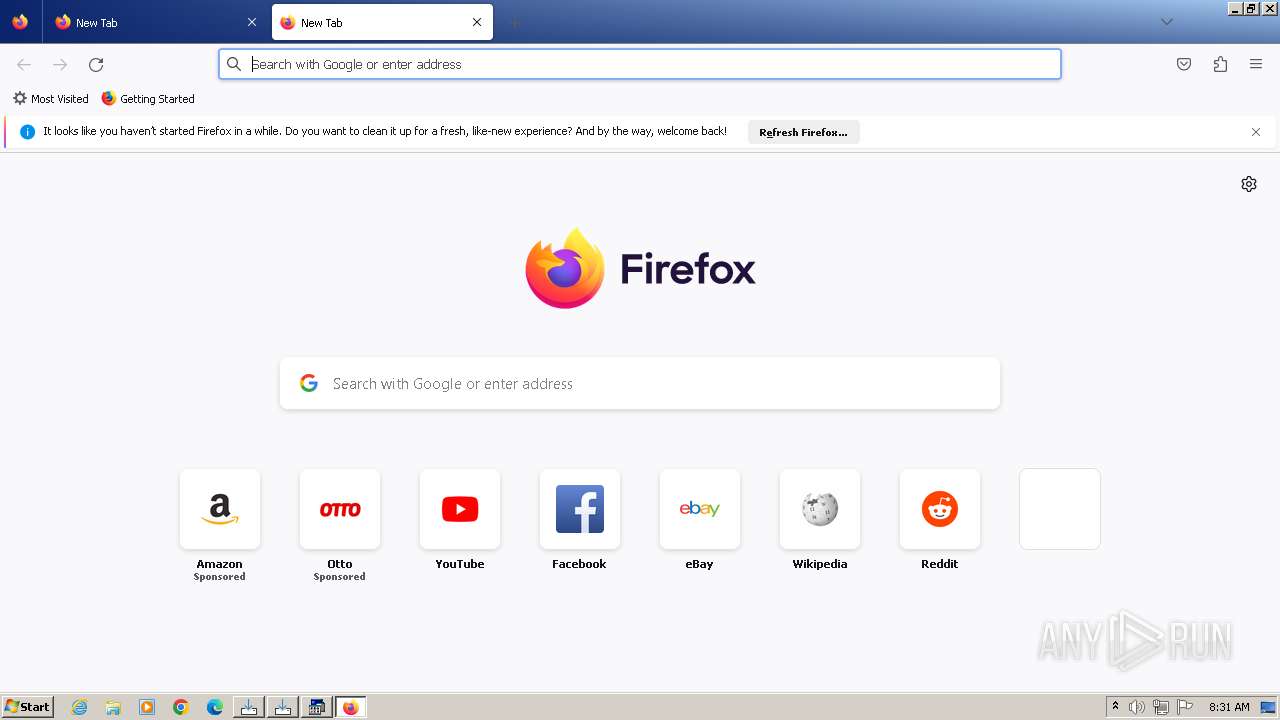Image resolution: width=1280 pixels, height=720 pixels.
Task: Dismiss the refresh notification bar
Action: pyautogui.click(x=1256, y=132)
